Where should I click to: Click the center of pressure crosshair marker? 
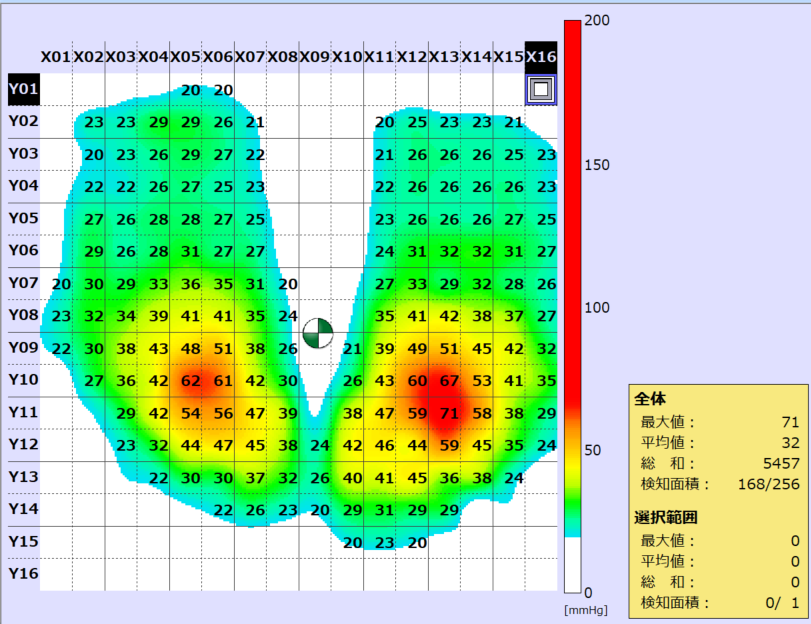317,334
